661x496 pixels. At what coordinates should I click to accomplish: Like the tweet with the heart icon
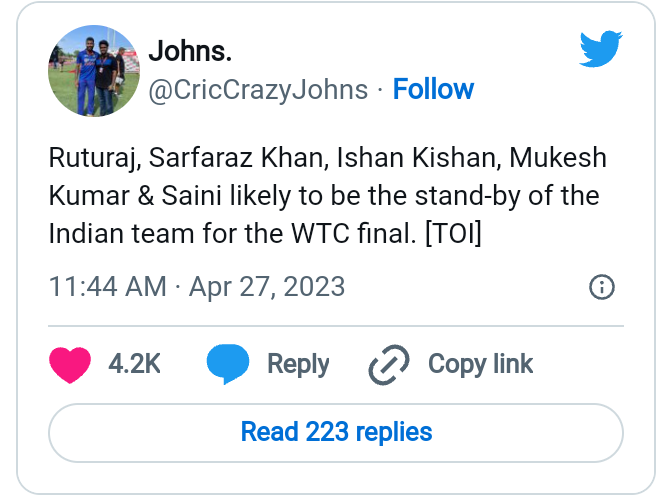coord(70,365)
